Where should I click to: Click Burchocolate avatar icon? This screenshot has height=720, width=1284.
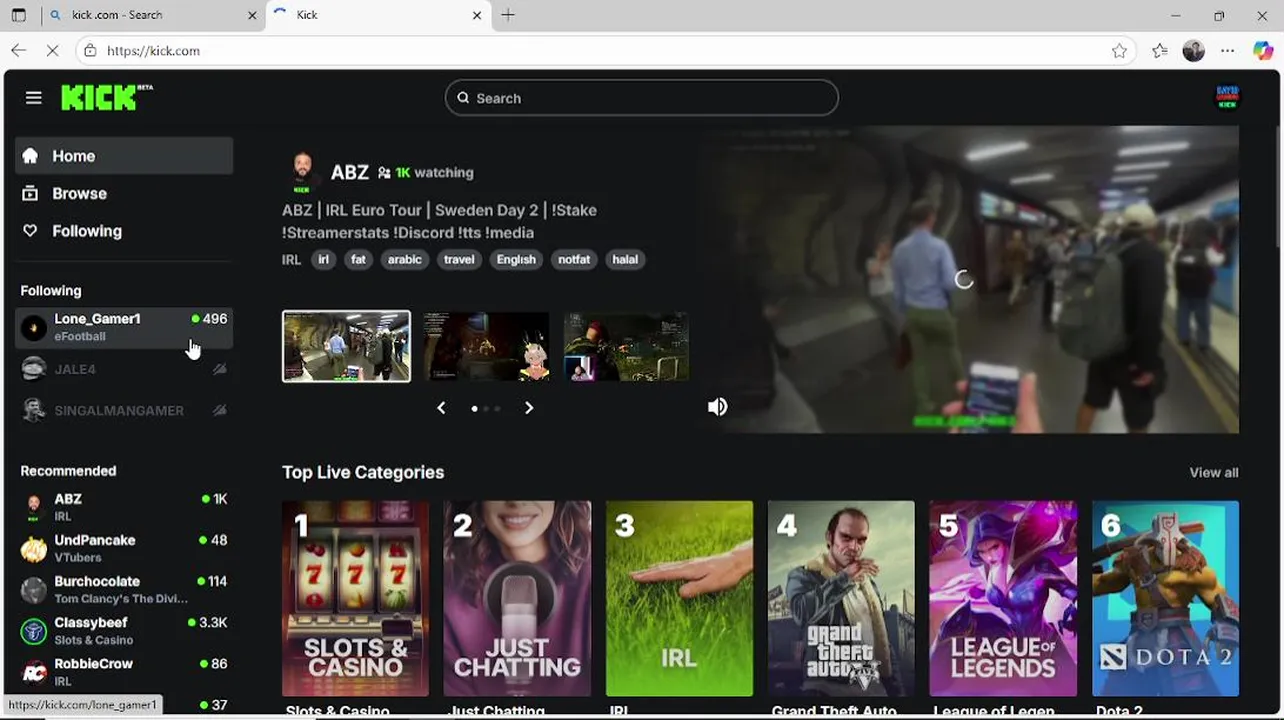[x=34, y=590]
